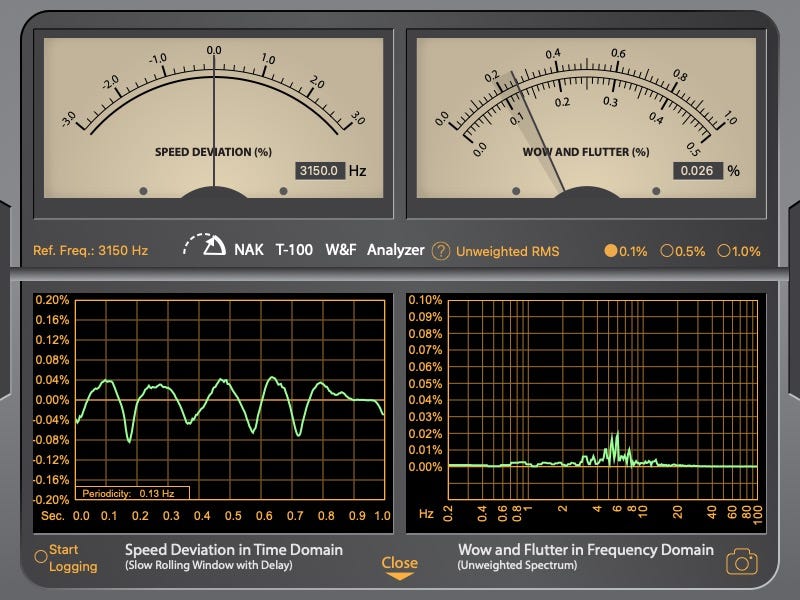Click the Periodicity 0.13 Hz box
Image resolution: width=800 pixels, height=600 pixels.
pos(134,492)
